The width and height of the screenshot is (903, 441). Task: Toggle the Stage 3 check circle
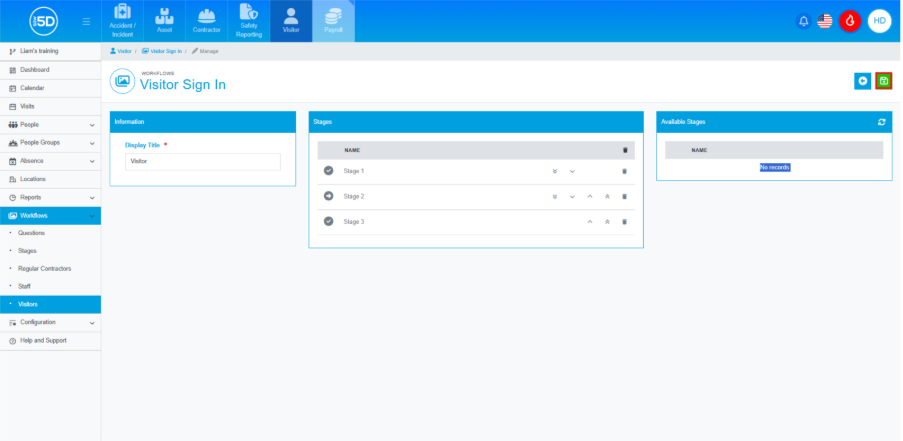tap(328, 221)
